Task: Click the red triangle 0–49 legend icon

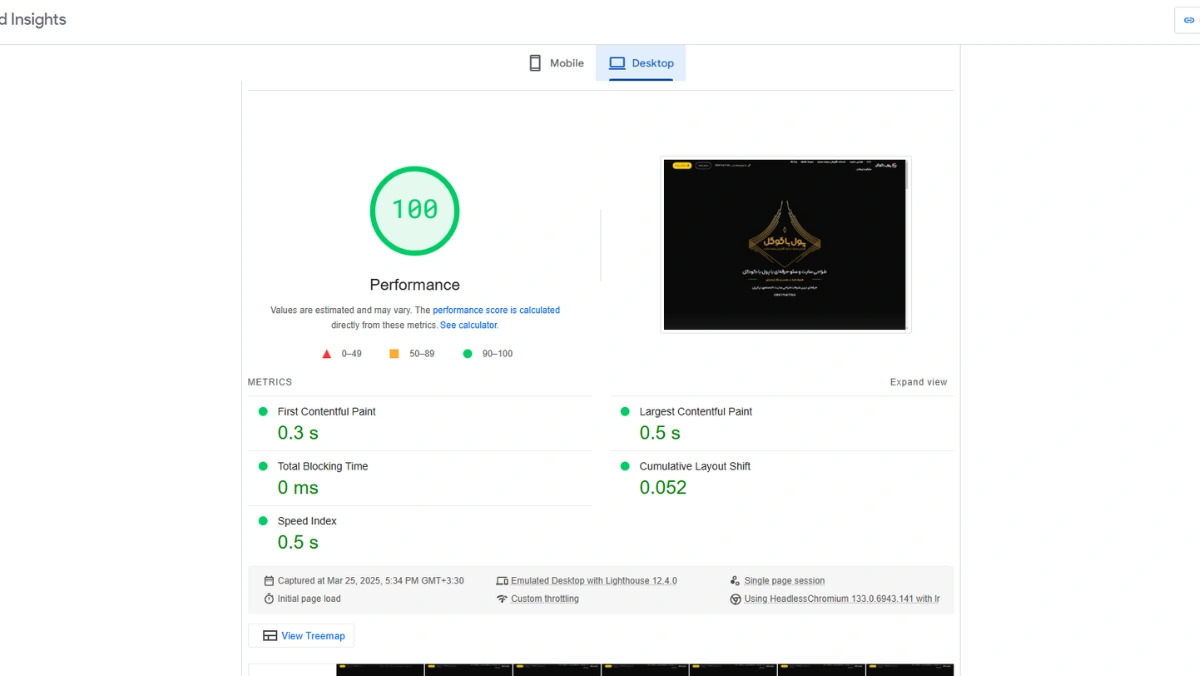Action: point(326,354)
